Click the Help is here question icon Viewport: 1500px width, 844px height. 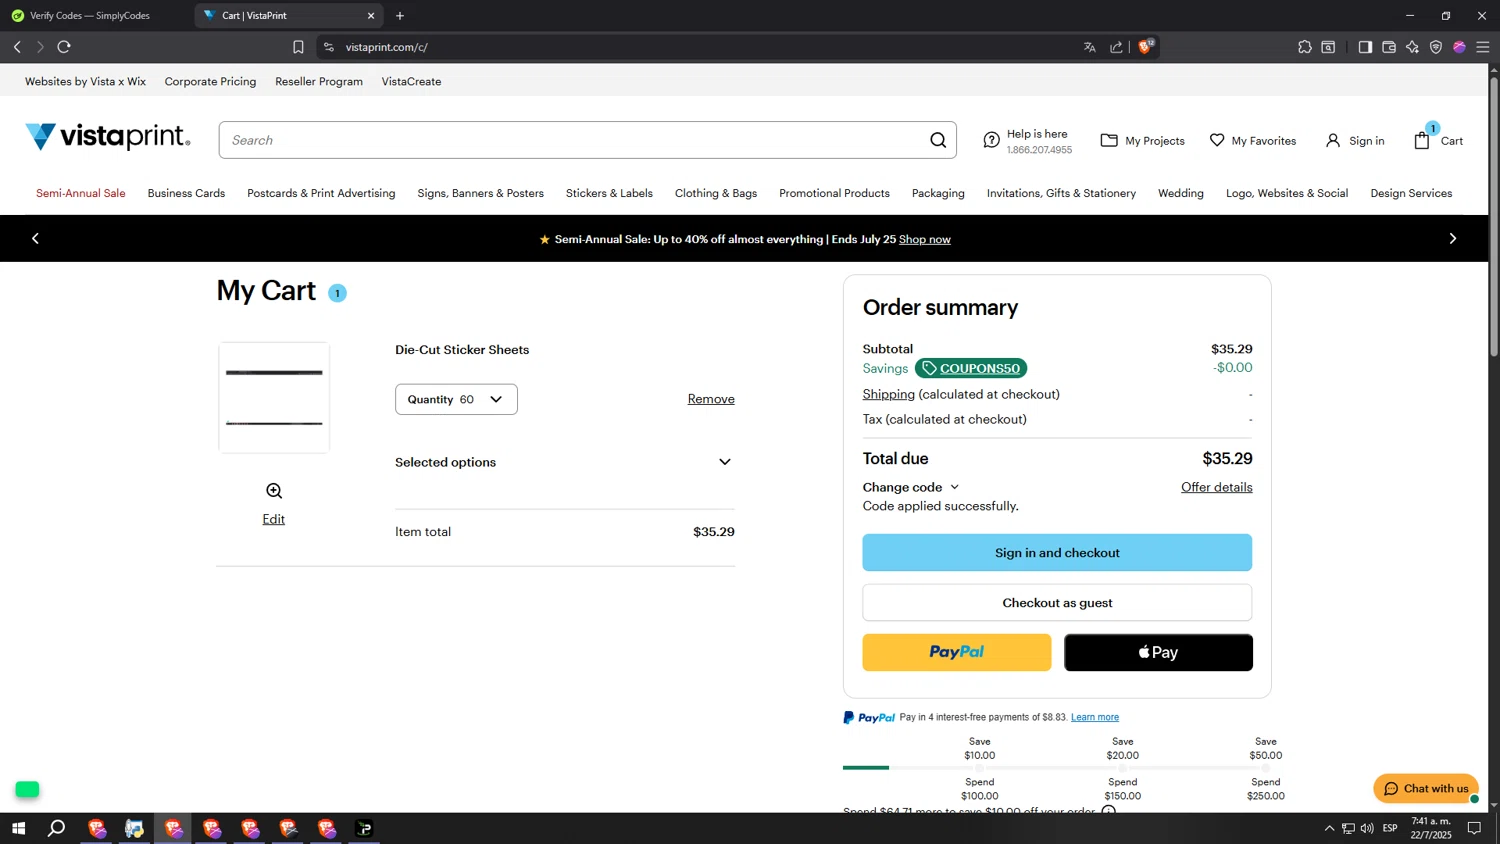(x=991, y=140)
